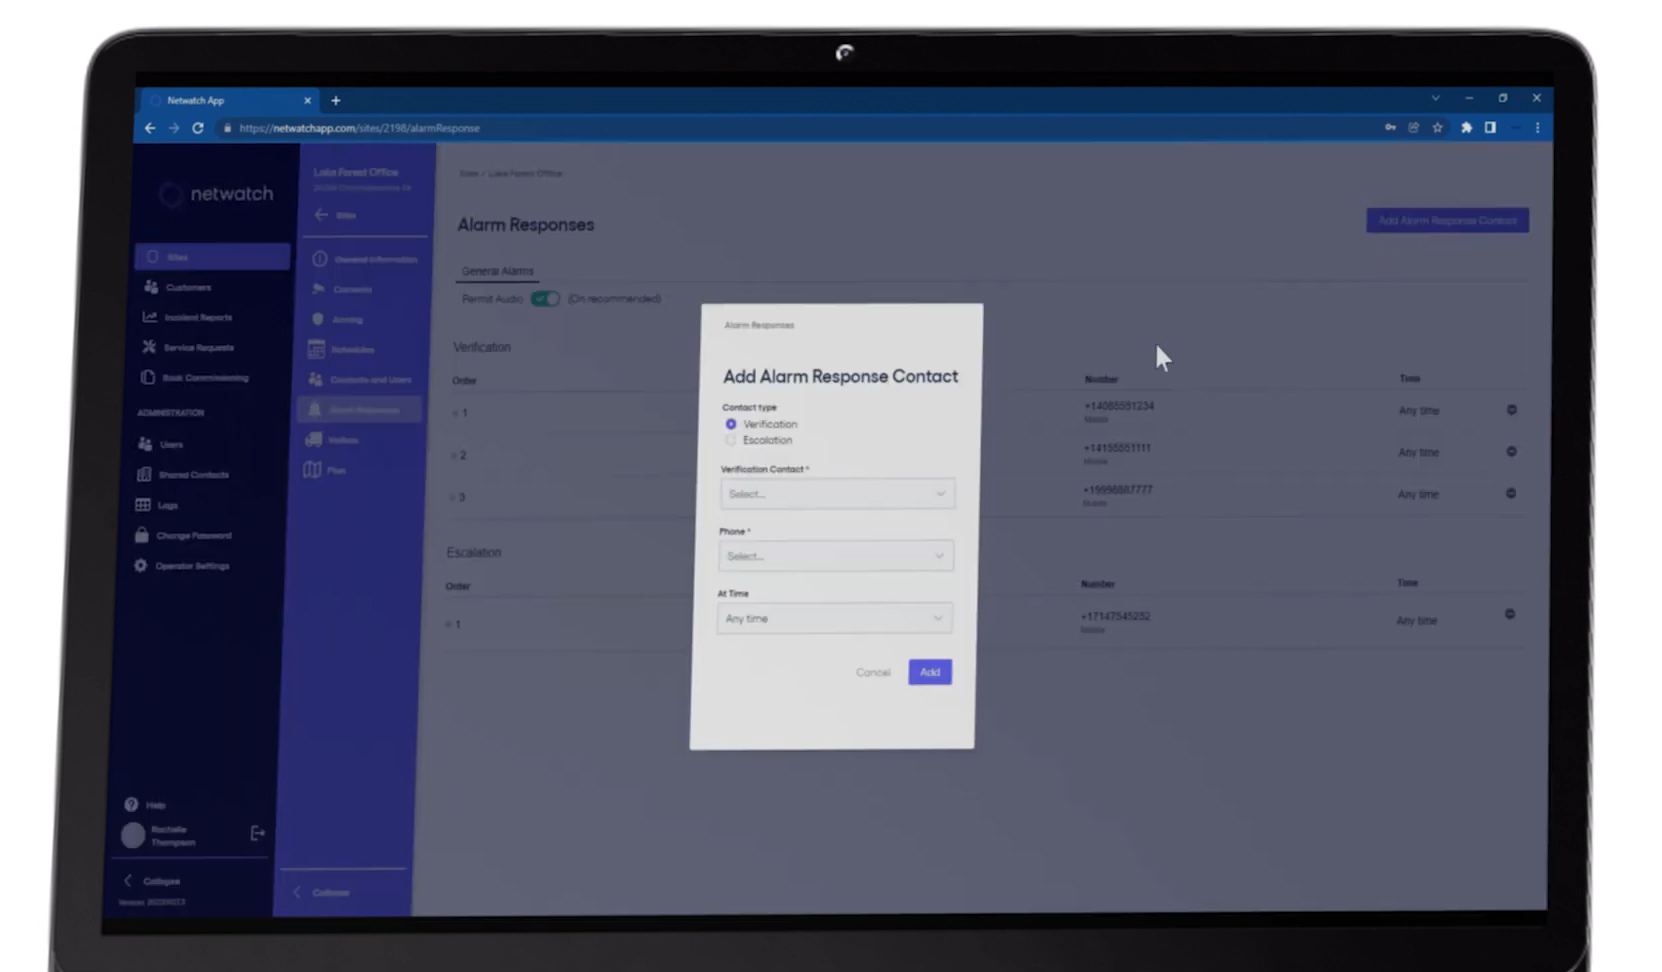Select the Verification contact type radio button
Image resolution: width=1662 pixels, height=972 pixels.
(x=731, y=423)
